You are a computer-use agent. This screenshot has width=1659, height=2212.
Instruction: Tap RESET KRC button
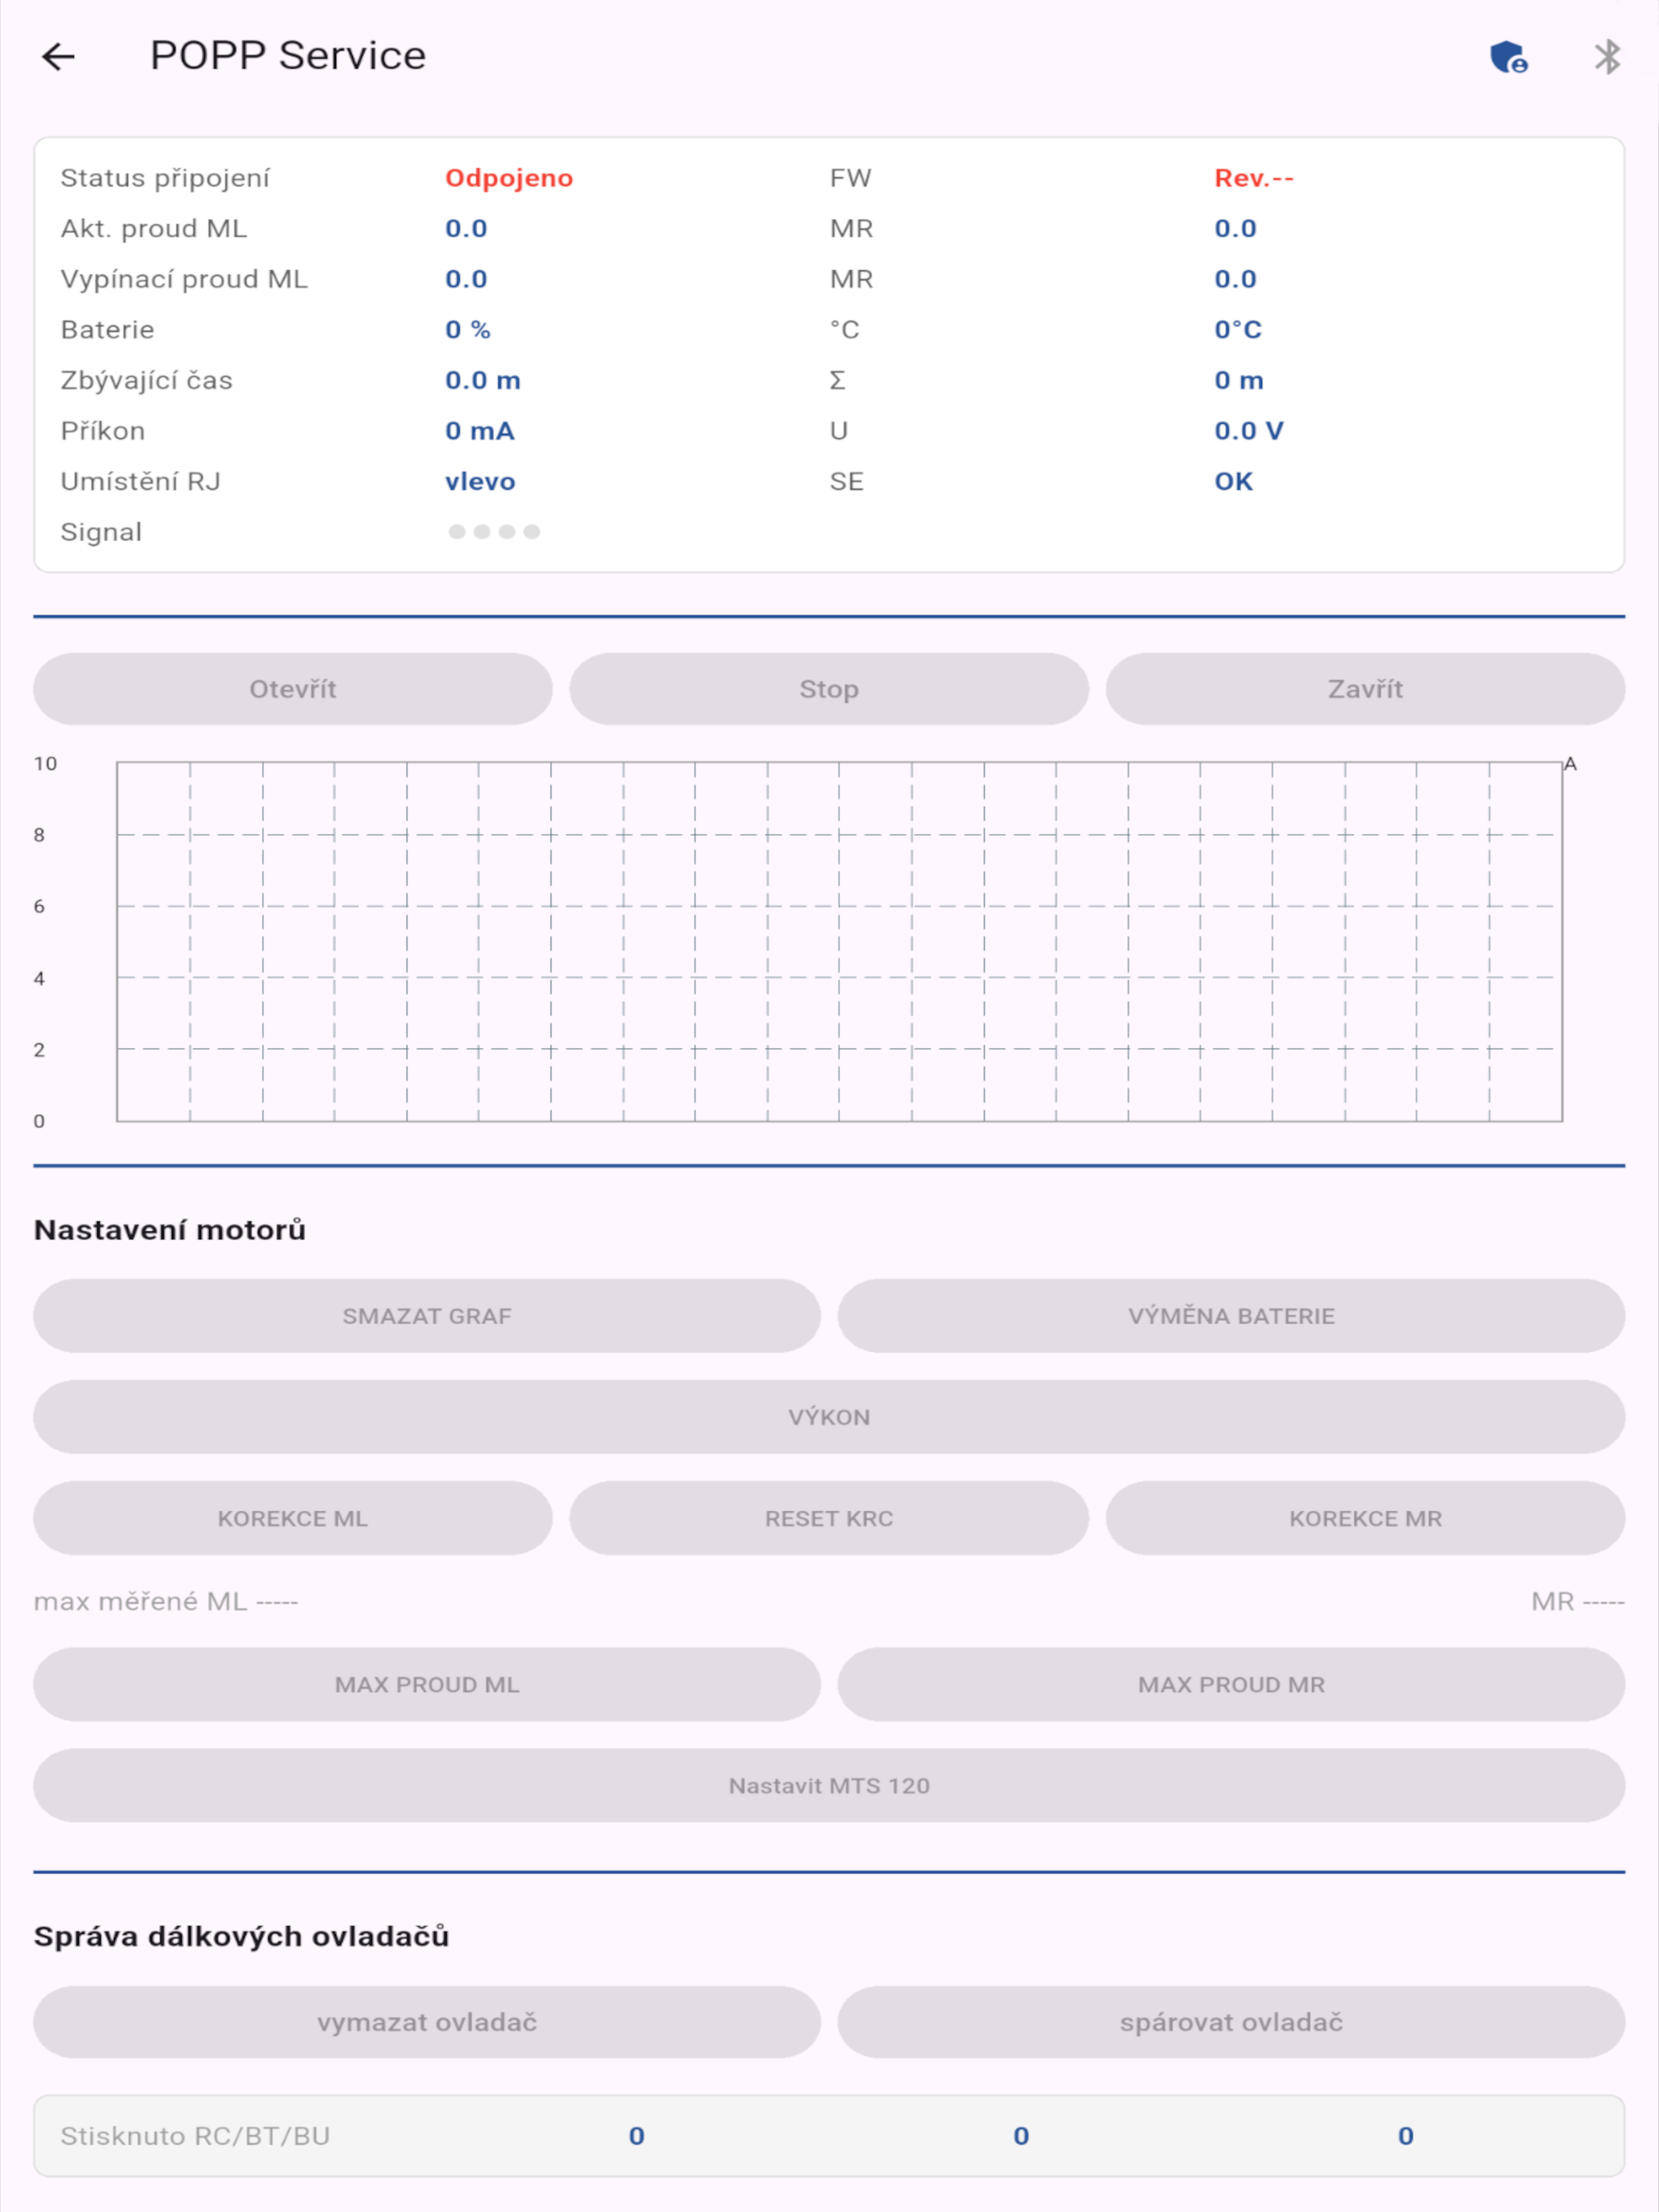click(829, 1518)
